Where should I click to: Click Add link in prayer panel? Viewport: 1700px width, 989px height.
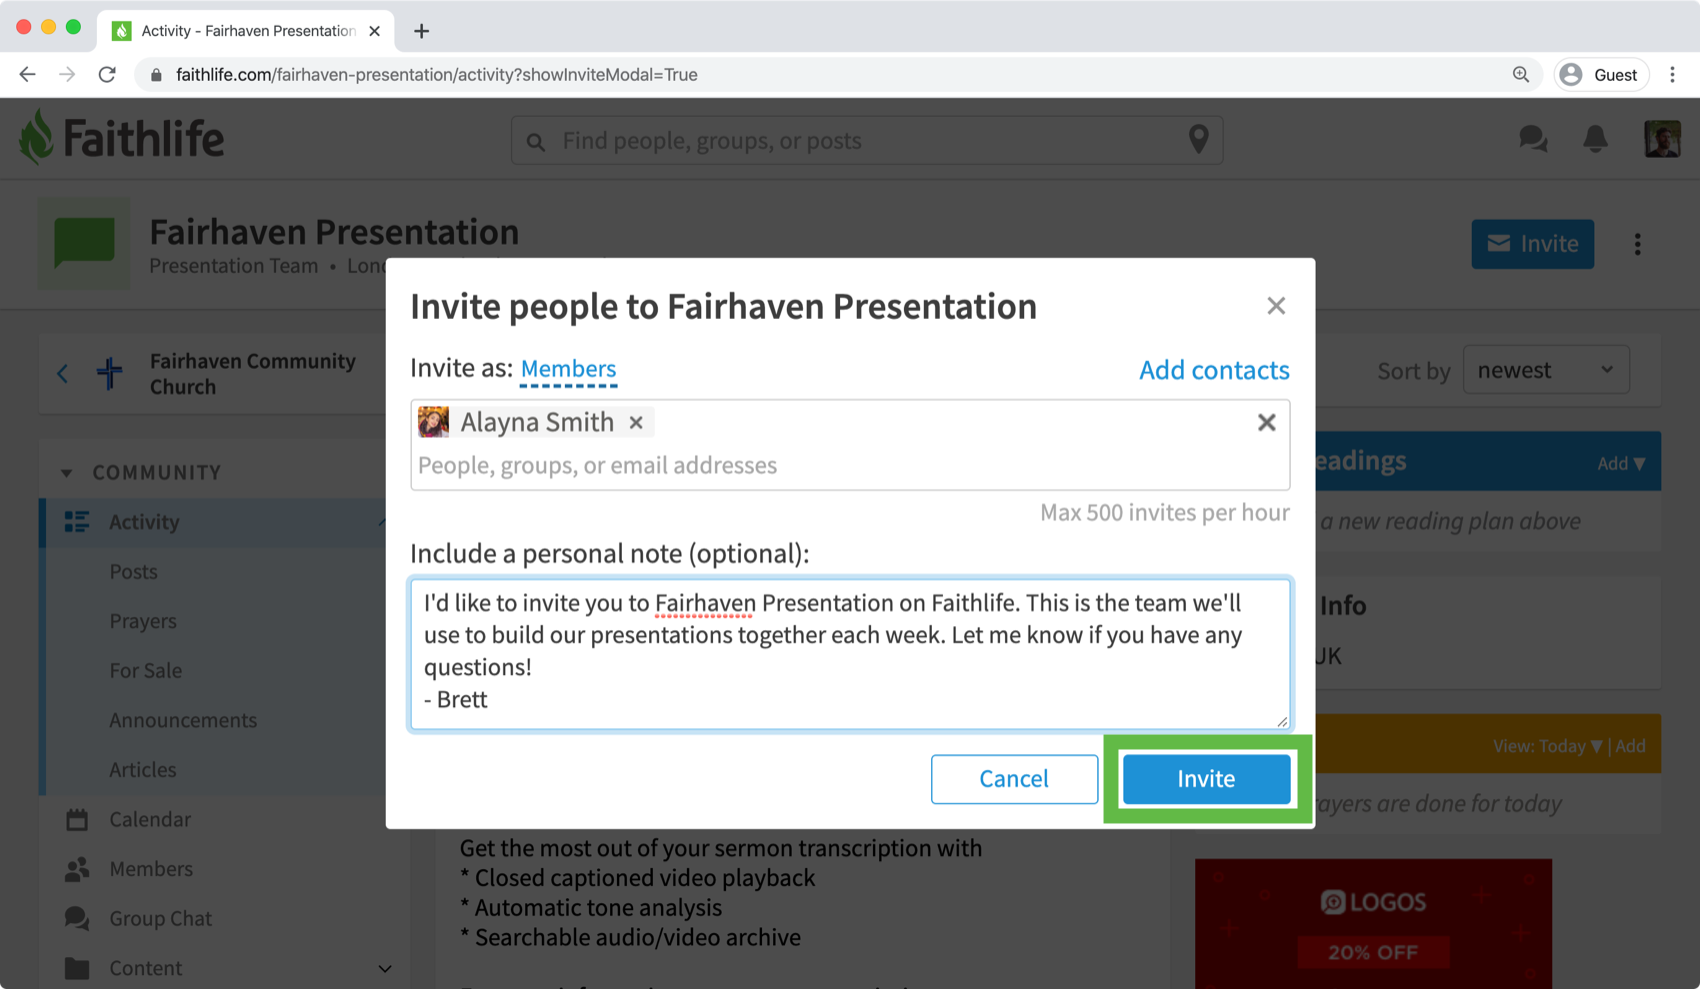[x=1631, y=746]
